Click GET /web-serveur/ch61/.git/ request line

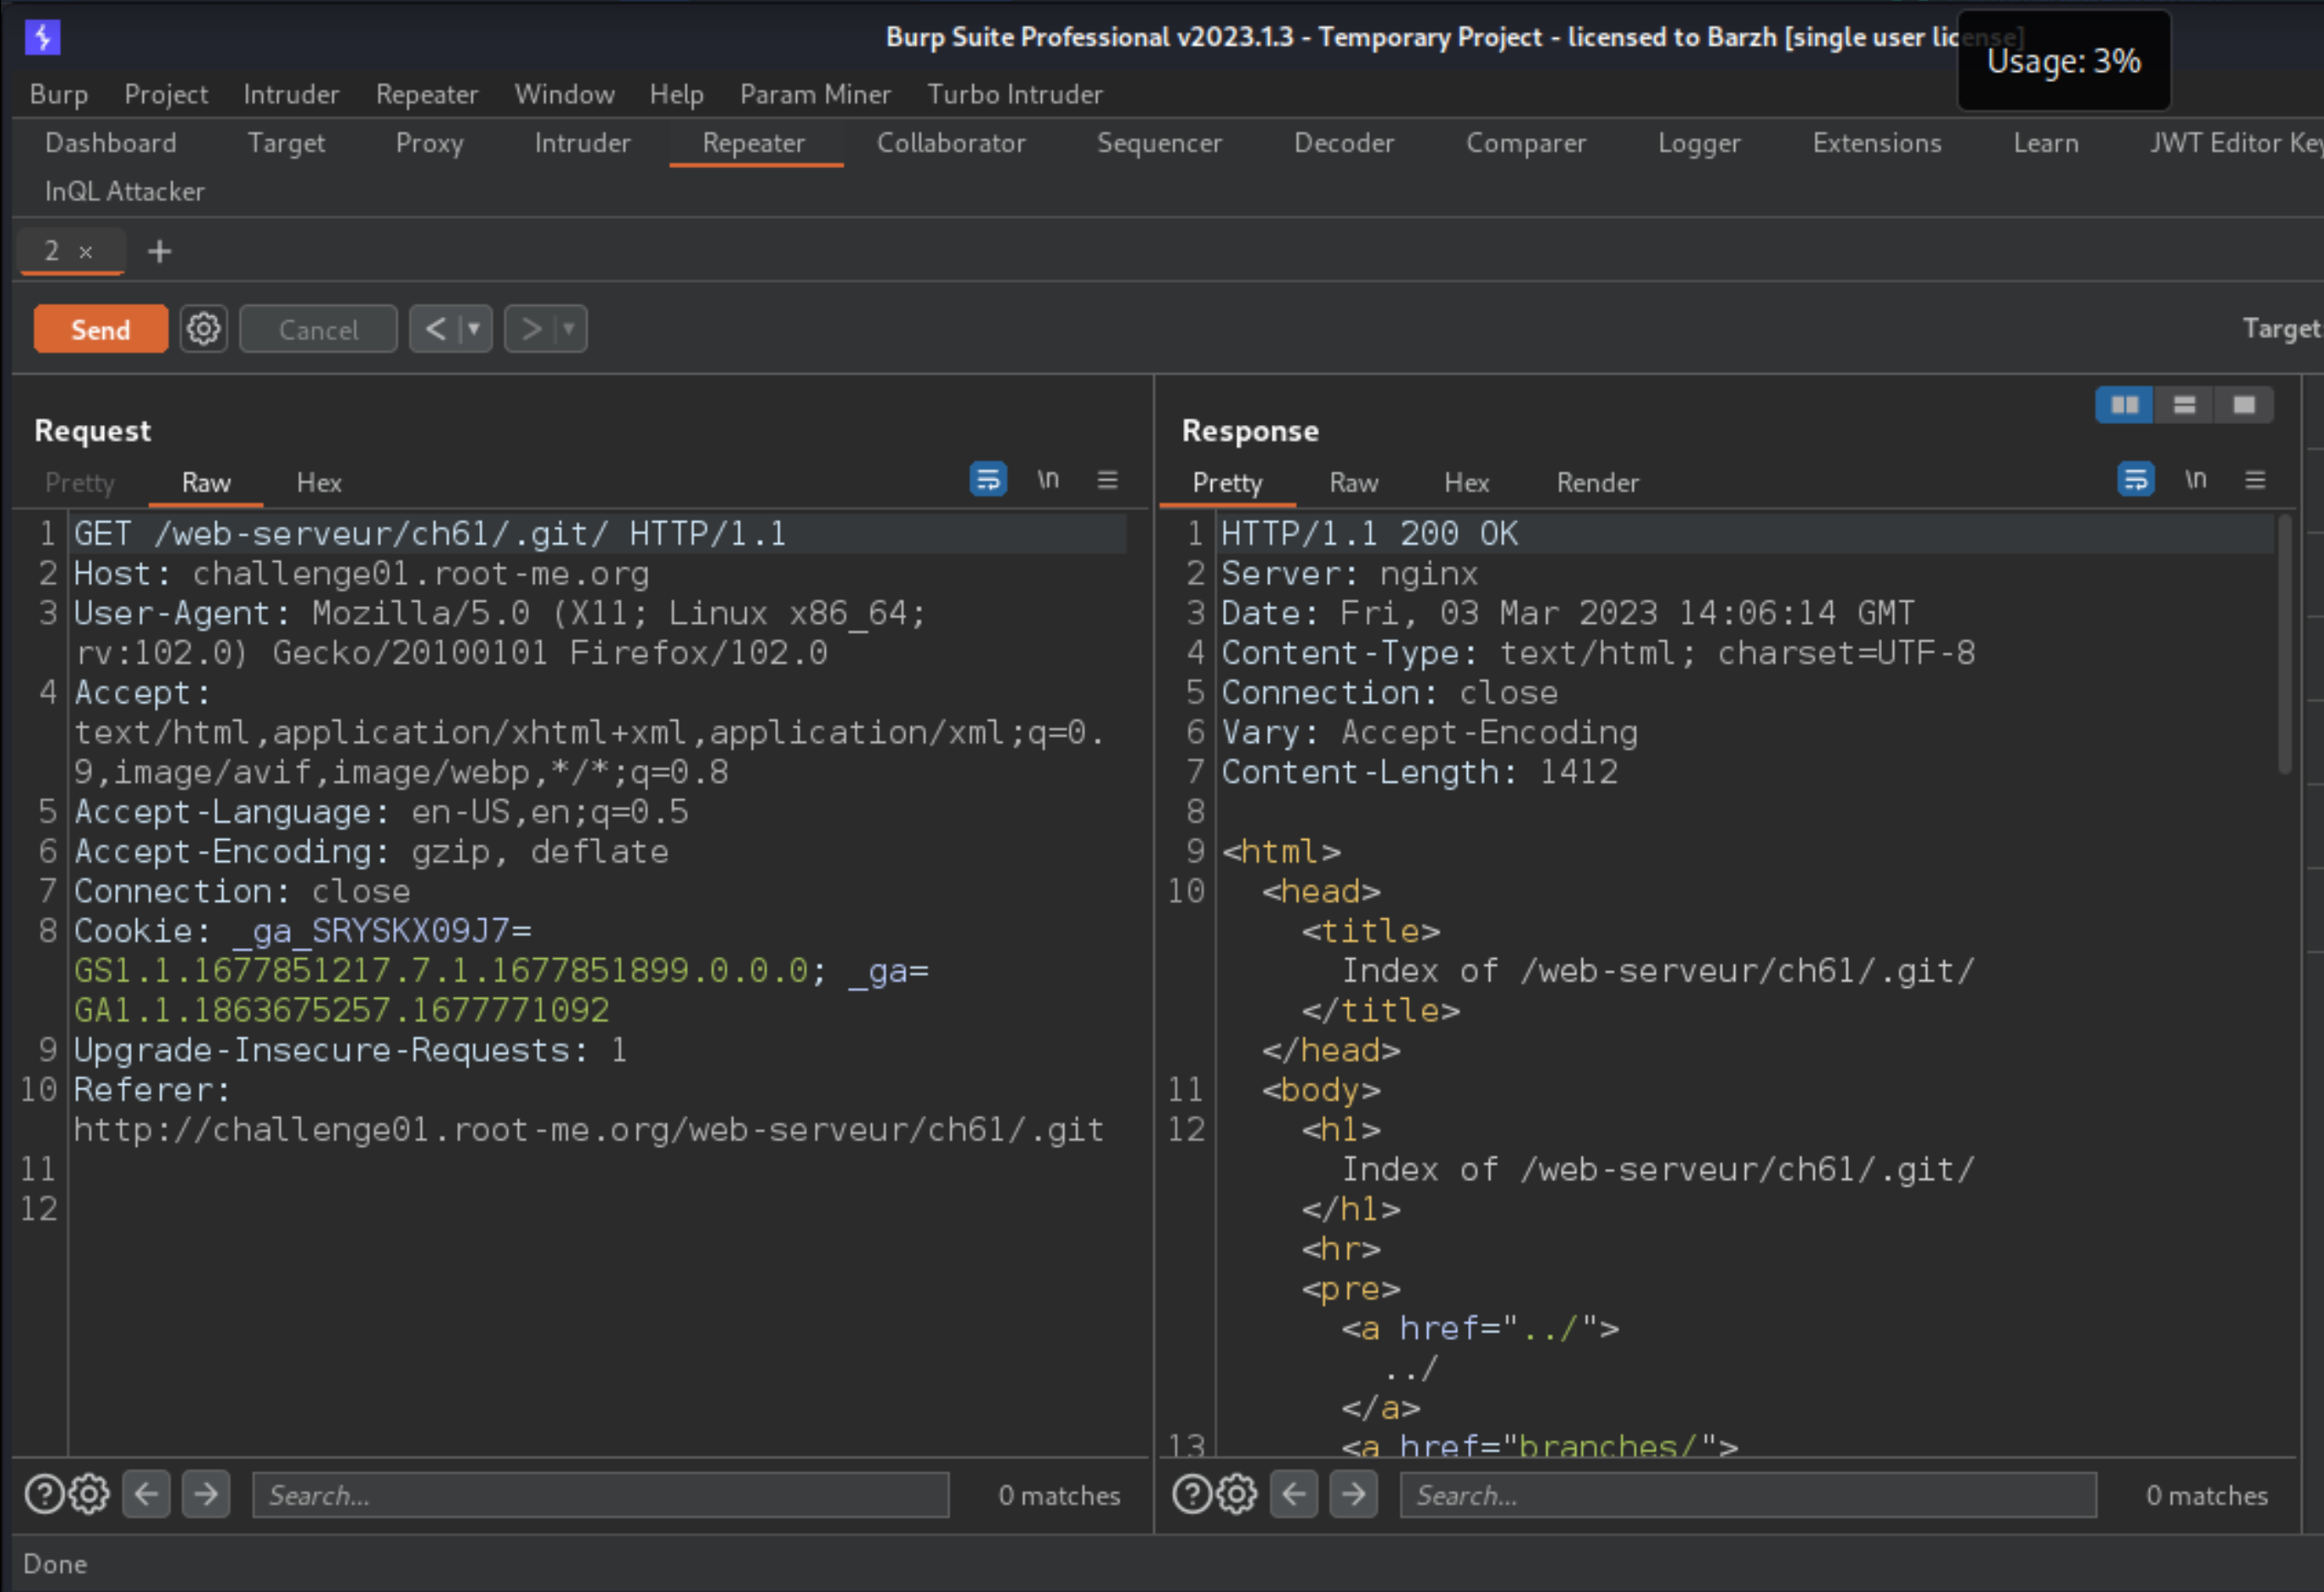(x=430, y=534)
